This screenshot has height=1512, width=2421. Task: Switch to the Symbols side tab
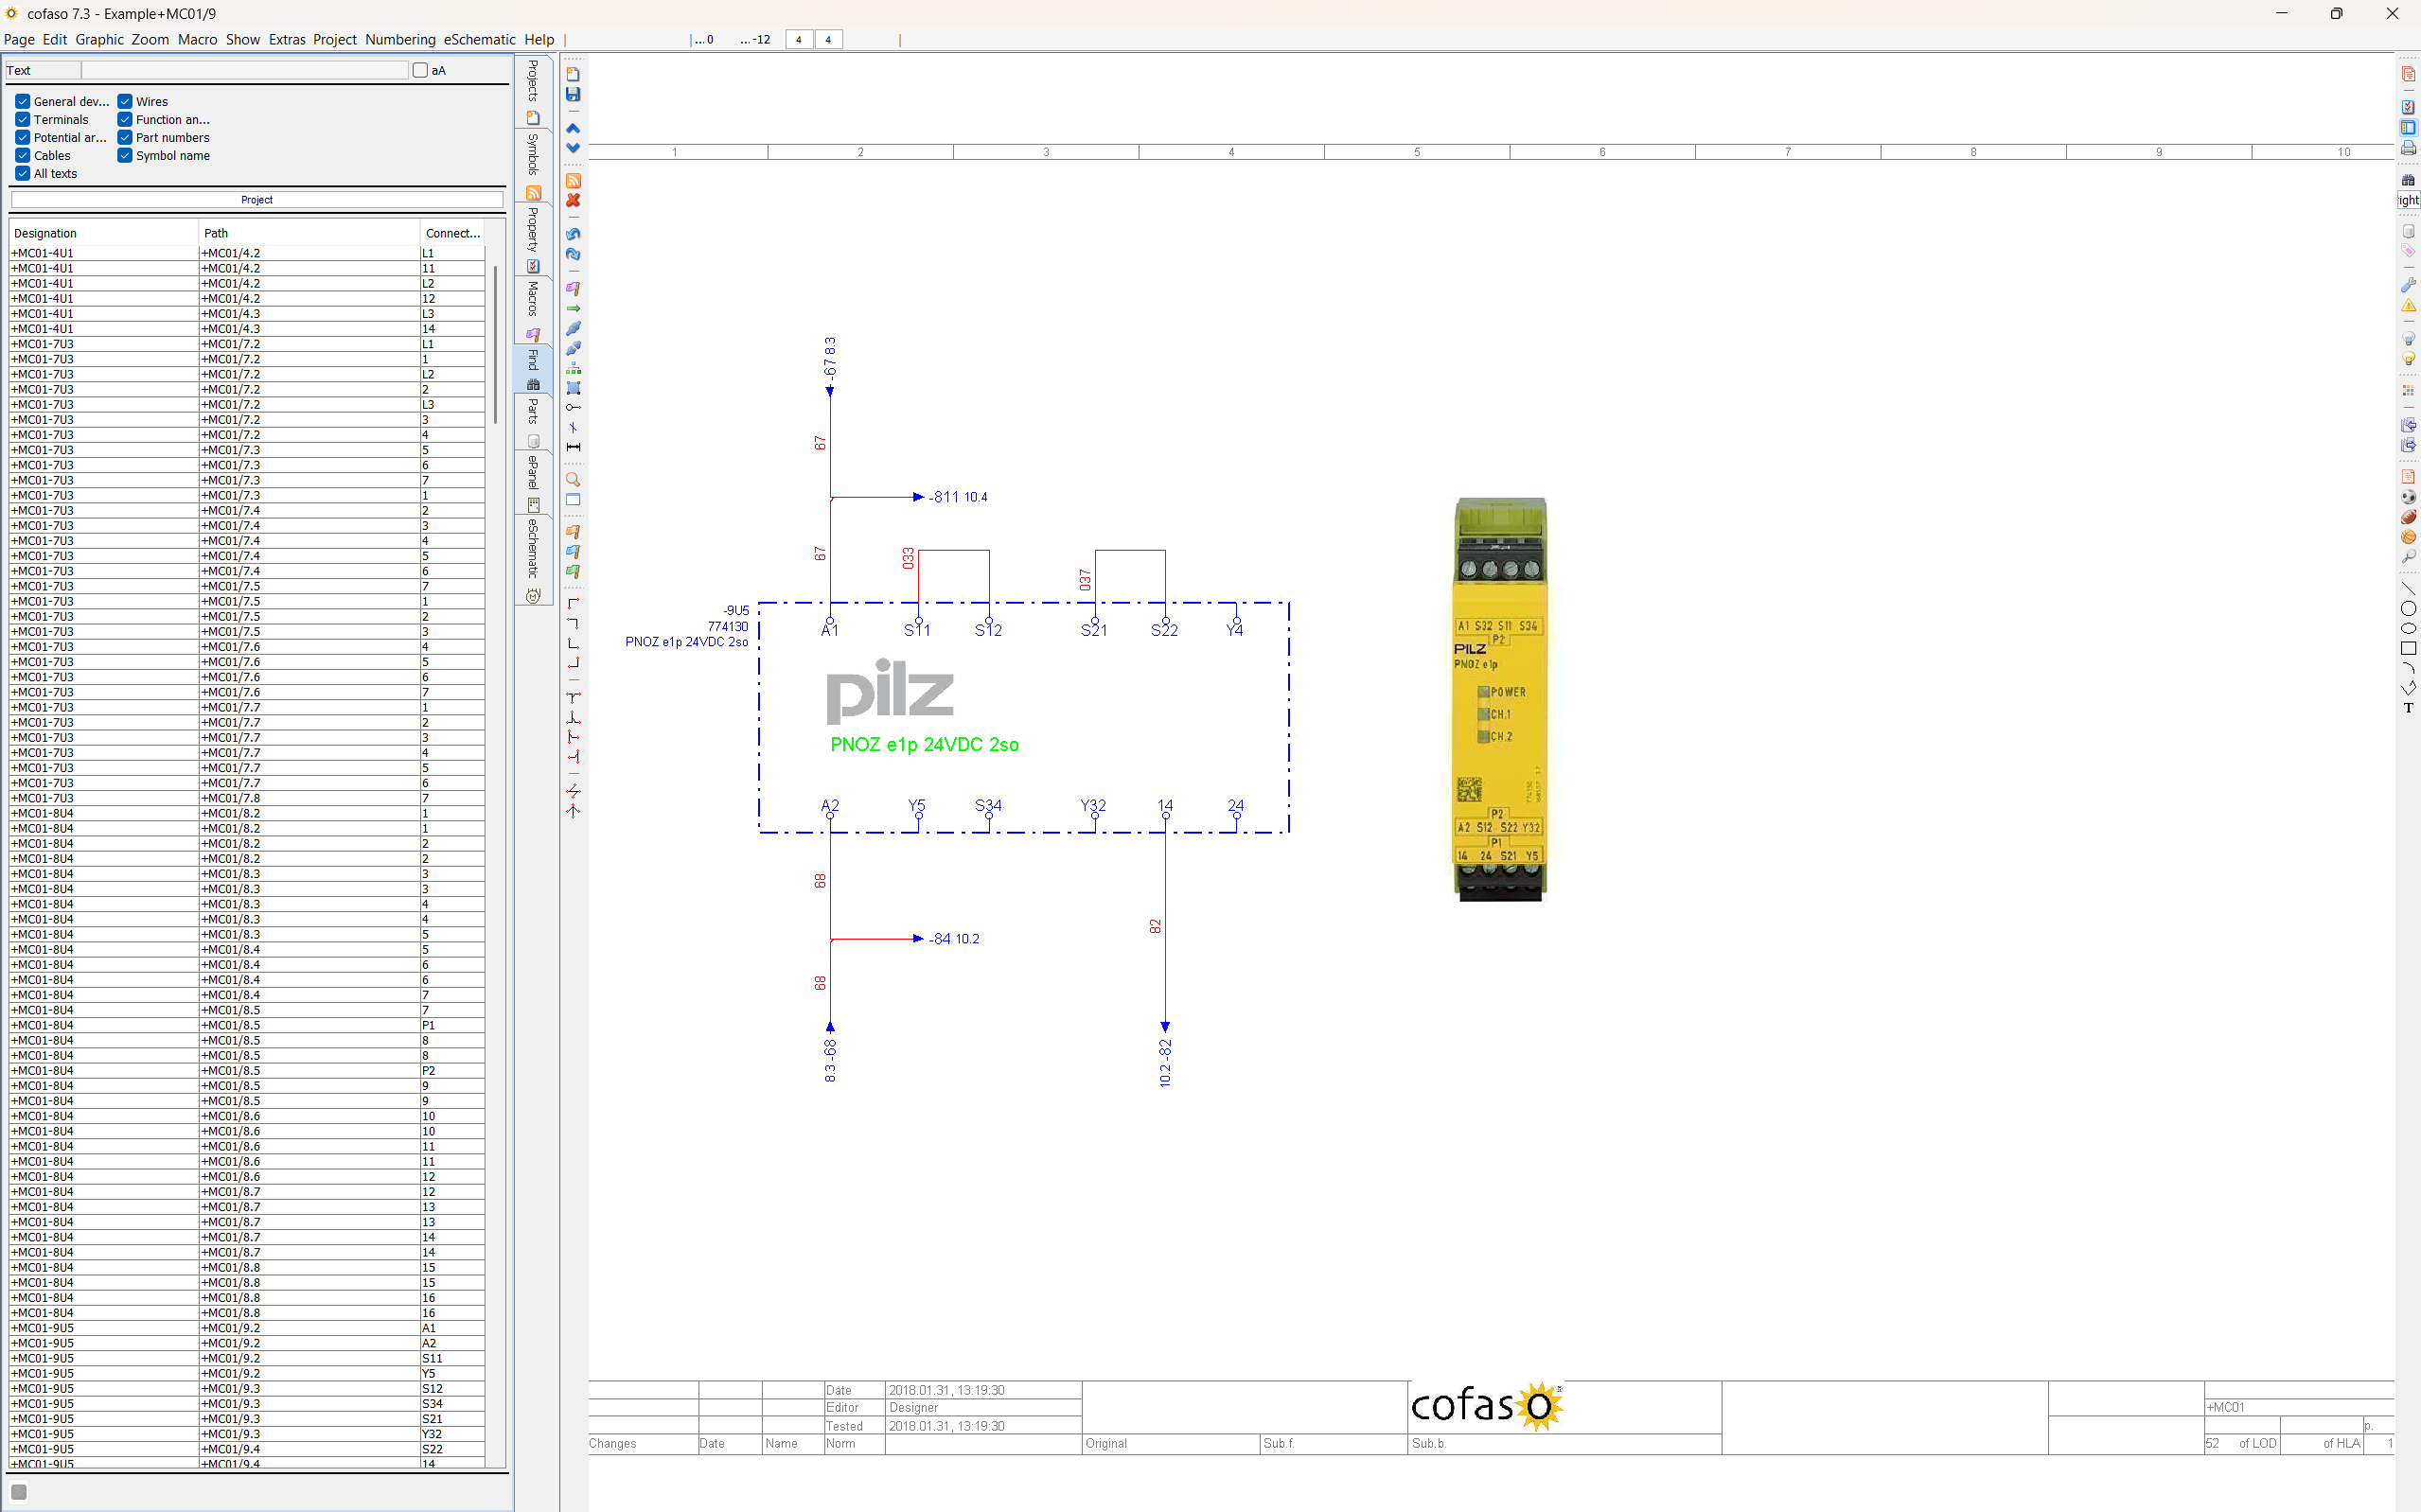[533, 166]
